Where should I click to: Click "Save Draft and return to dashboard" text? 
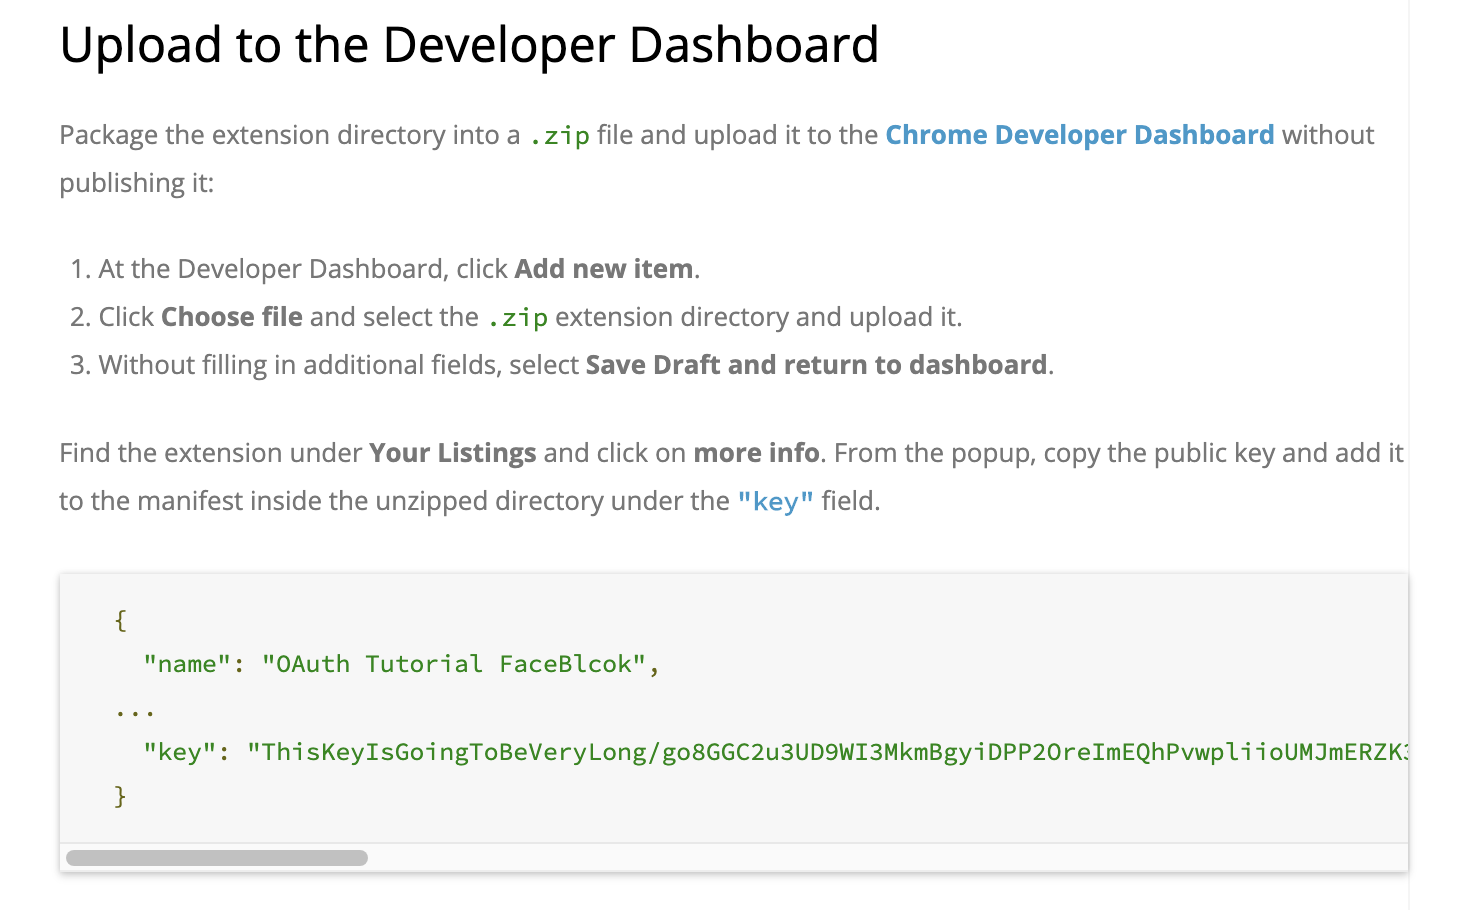click(816, 365)
